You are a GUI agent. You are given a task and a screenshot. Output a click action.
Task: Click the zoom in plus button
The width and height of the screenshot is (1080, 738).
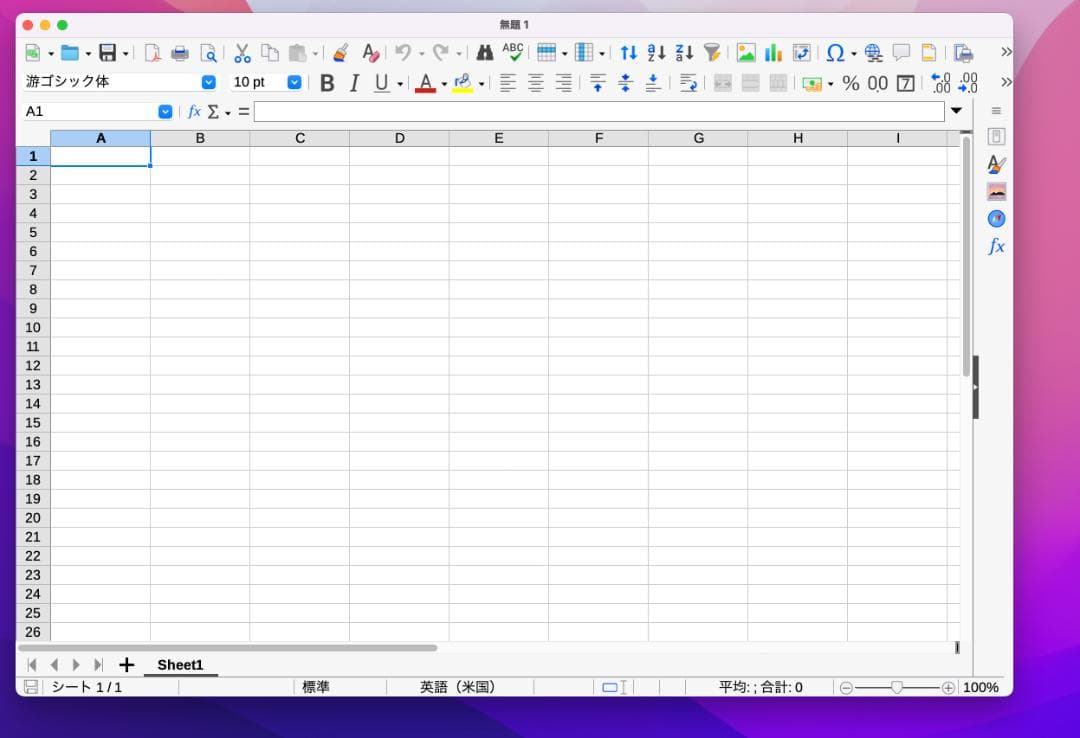948,688
